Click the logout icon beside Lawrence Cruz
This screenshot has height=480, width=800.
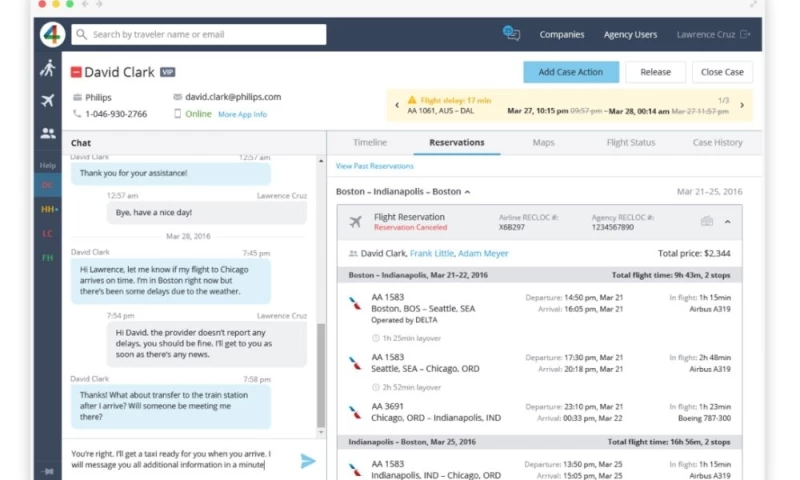[x=744, y=34]
